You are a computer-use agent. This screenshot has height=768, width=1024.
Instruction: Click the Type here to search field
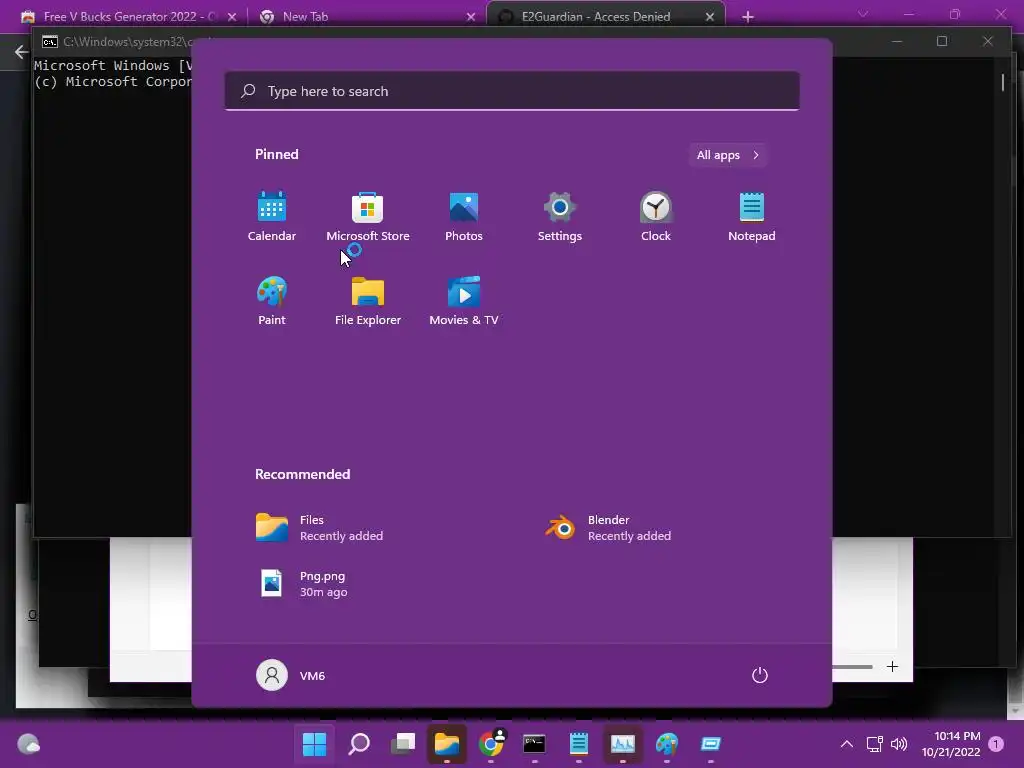[x=512, y=91]
